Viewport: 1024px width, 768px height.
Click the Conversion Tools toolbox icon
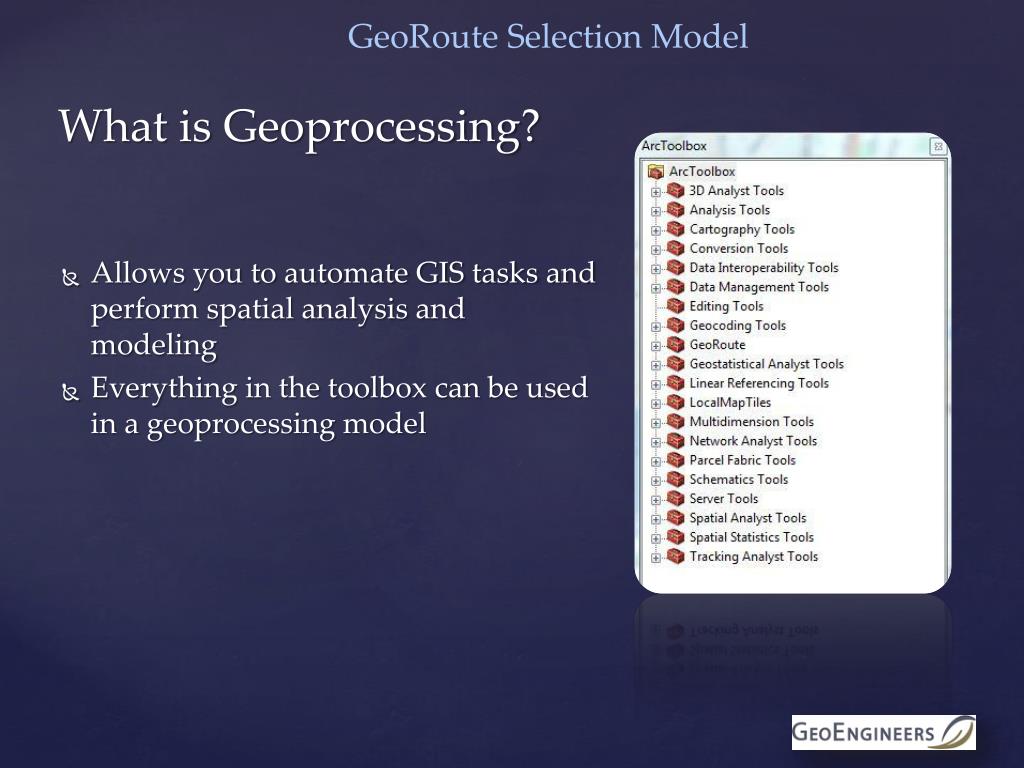pos(675,248)
